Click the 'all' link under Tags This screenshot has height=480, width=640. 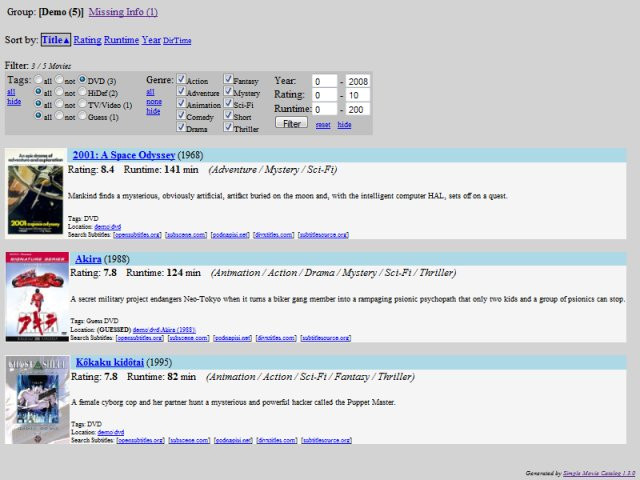11,92
